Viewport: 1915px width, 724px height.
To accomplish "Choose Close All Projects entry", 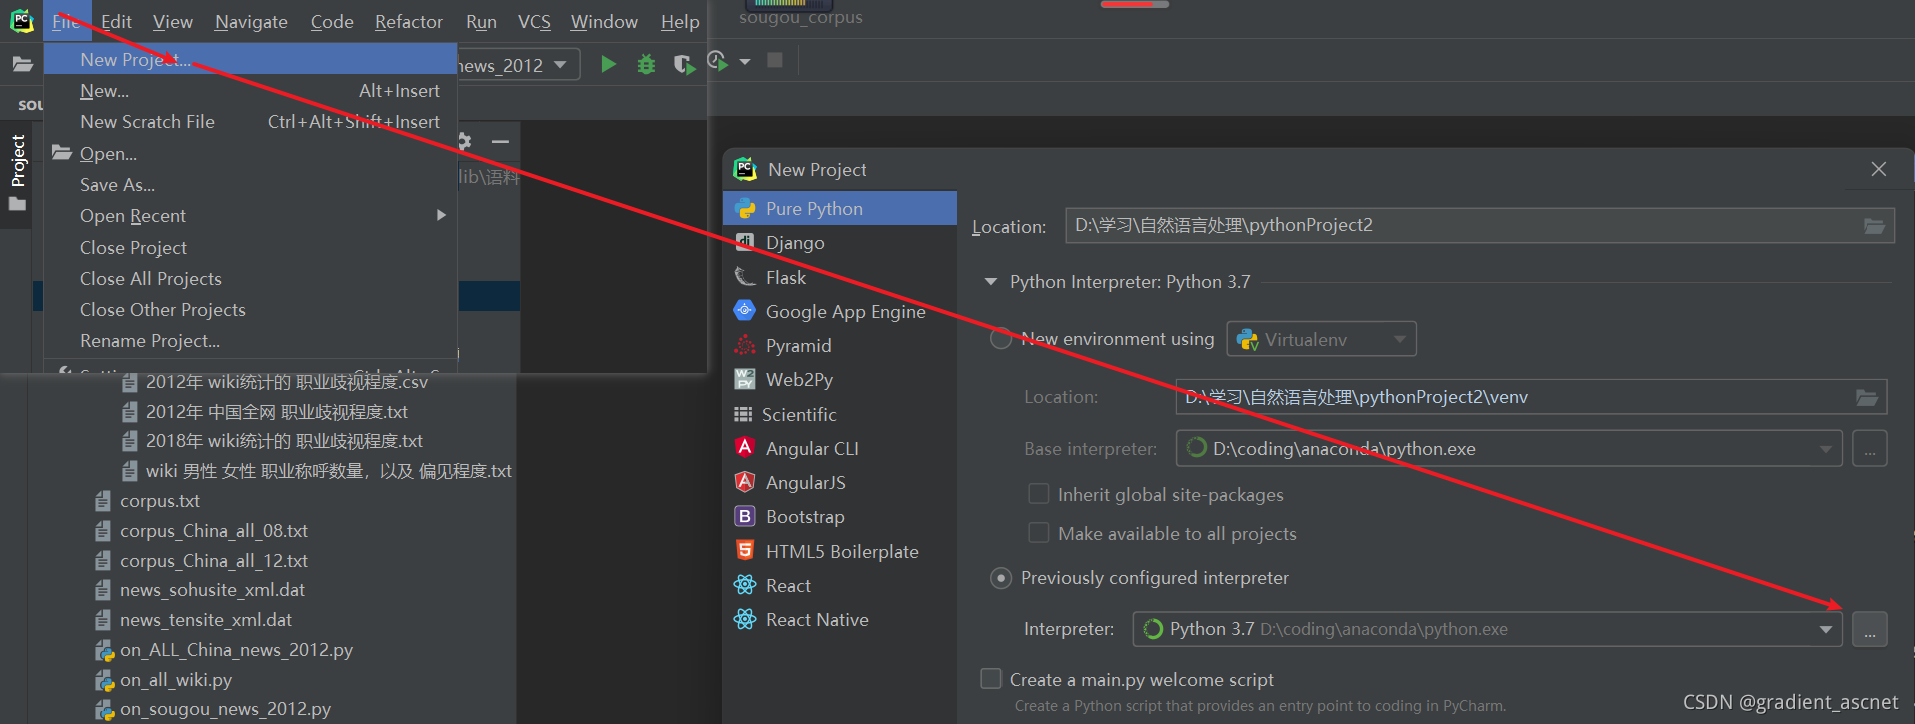I will (x=250, y=279).
